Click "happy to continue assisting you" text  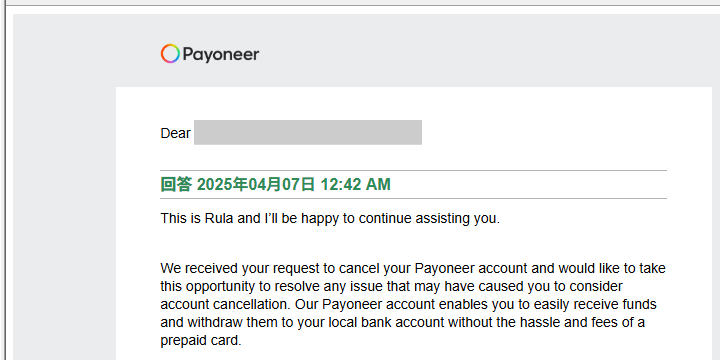tap(400, 219)
